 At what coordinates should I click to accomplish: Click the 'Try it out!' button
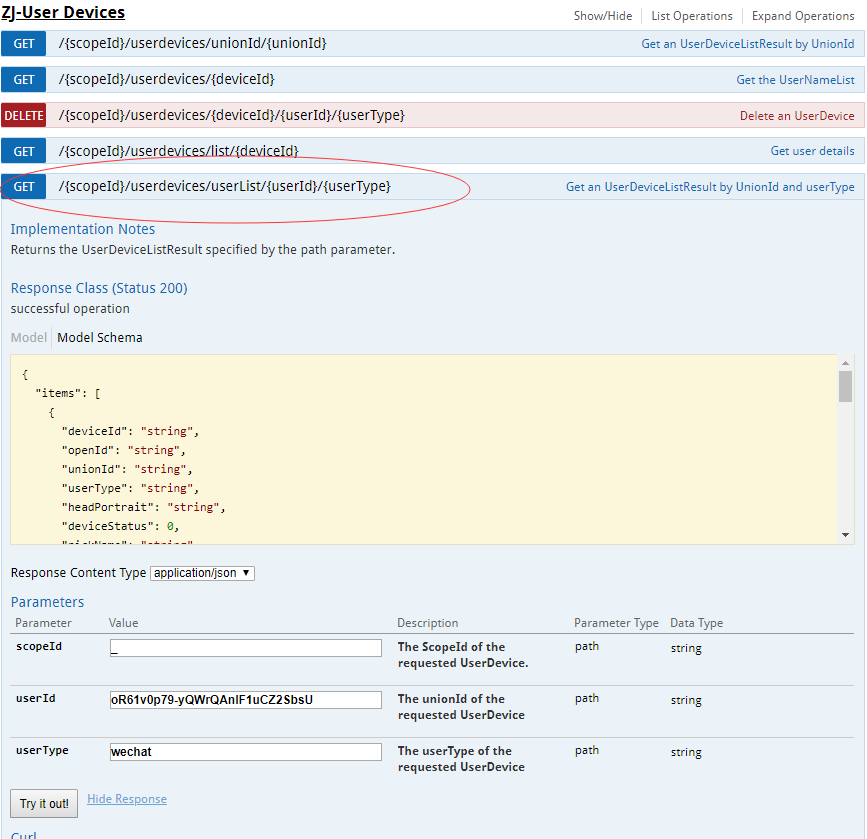44,804
